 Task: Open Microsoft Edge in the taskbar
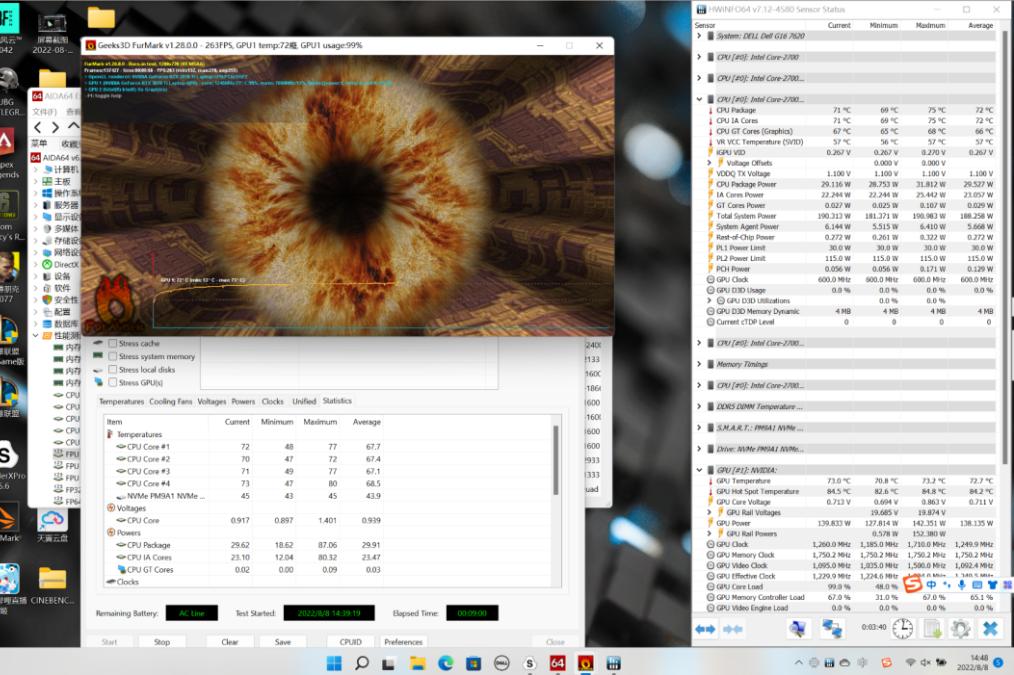coord(446,662)
